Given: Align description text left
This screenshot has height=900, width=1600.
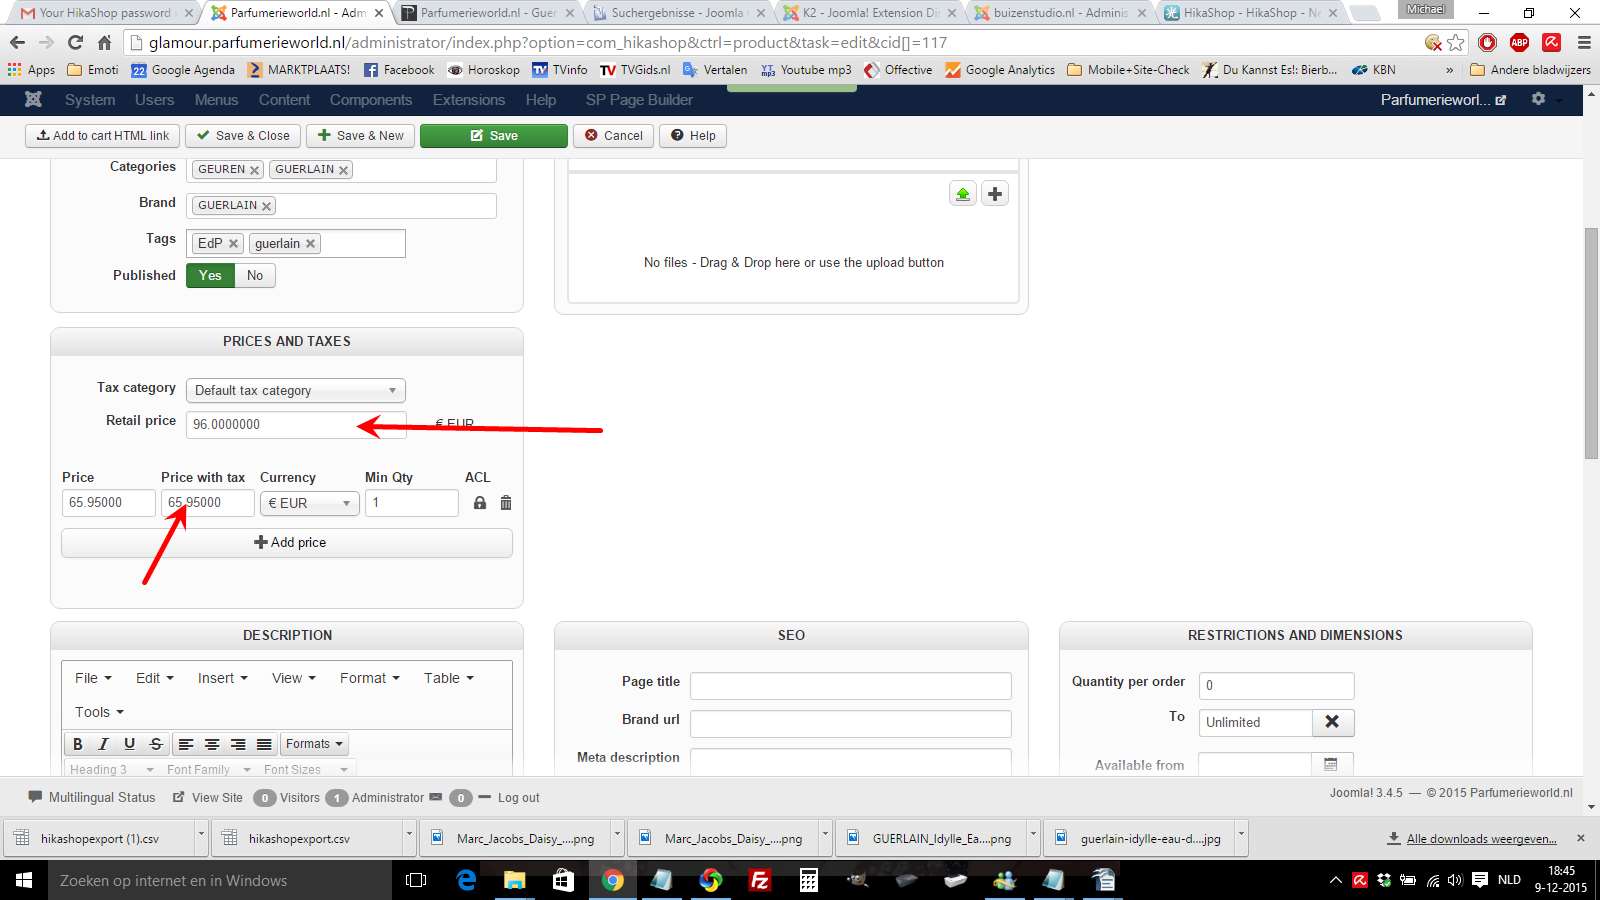Looking at the screenshot, I should click(x=186, y=744).
